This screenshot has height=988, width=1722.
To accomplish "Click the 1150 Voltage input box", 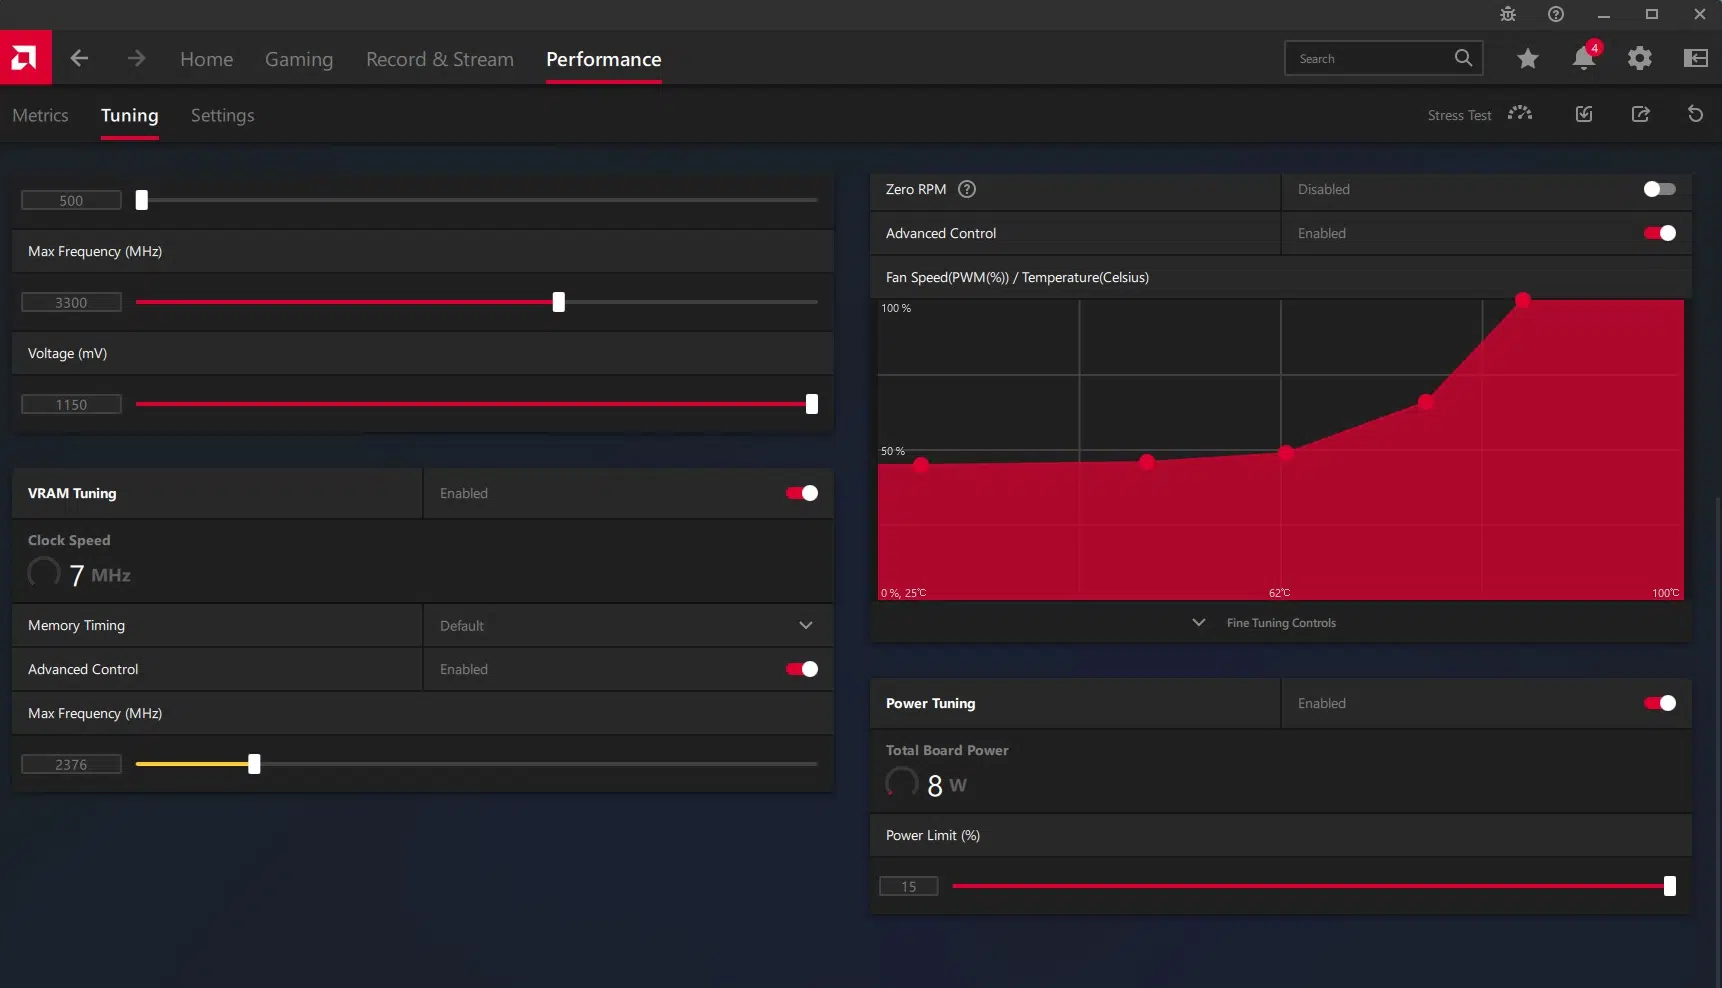I will pyautogui.click(x=71, y=404).
